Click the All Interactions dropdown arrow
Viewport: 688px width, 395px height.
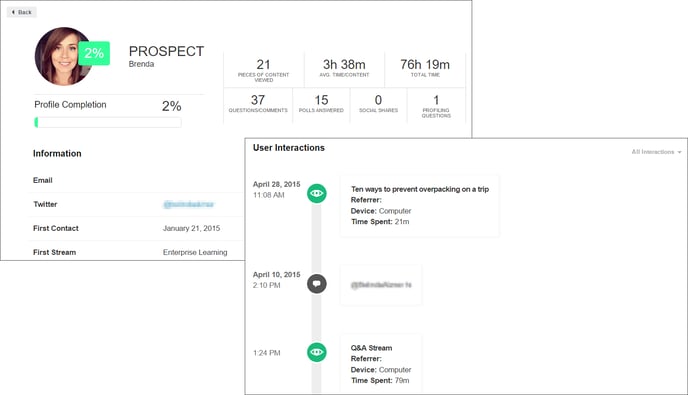pos(679,152)
